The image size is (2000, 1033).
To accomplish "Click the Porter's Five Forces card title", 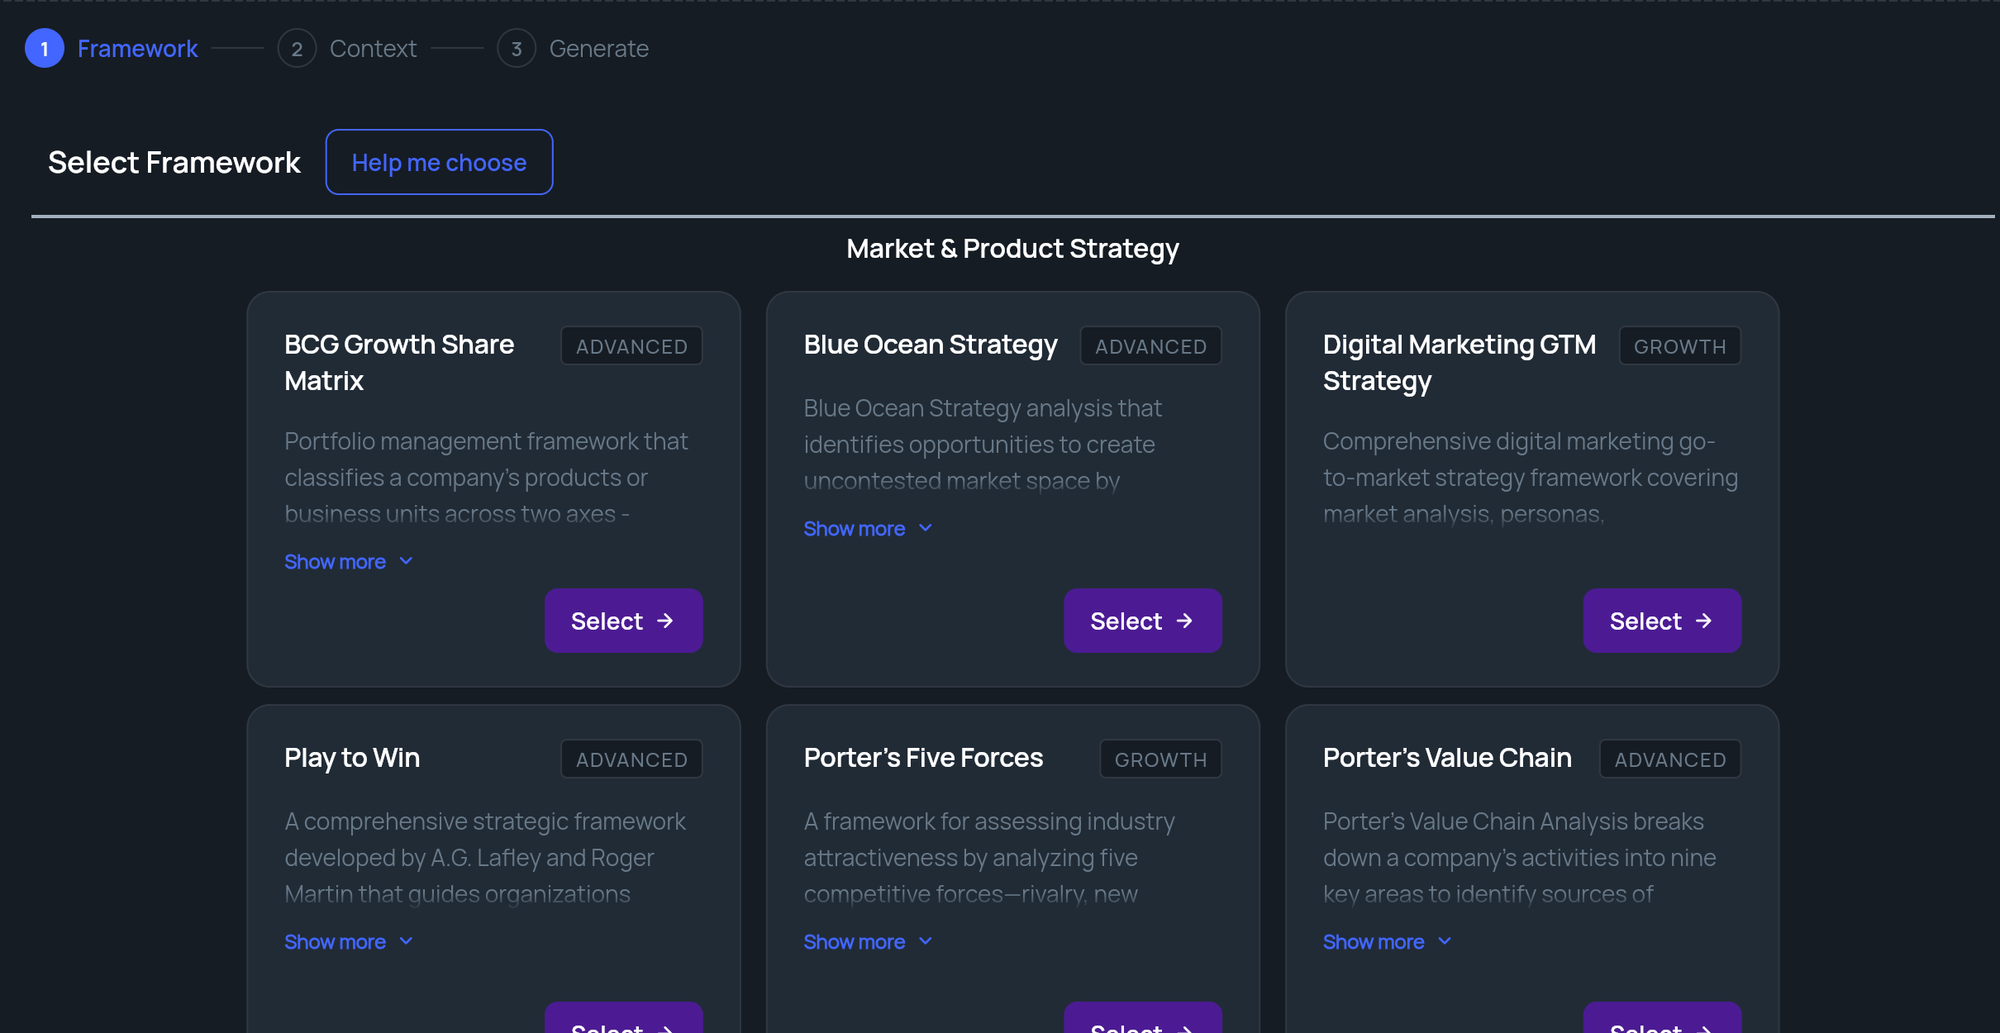I will 923,758.
